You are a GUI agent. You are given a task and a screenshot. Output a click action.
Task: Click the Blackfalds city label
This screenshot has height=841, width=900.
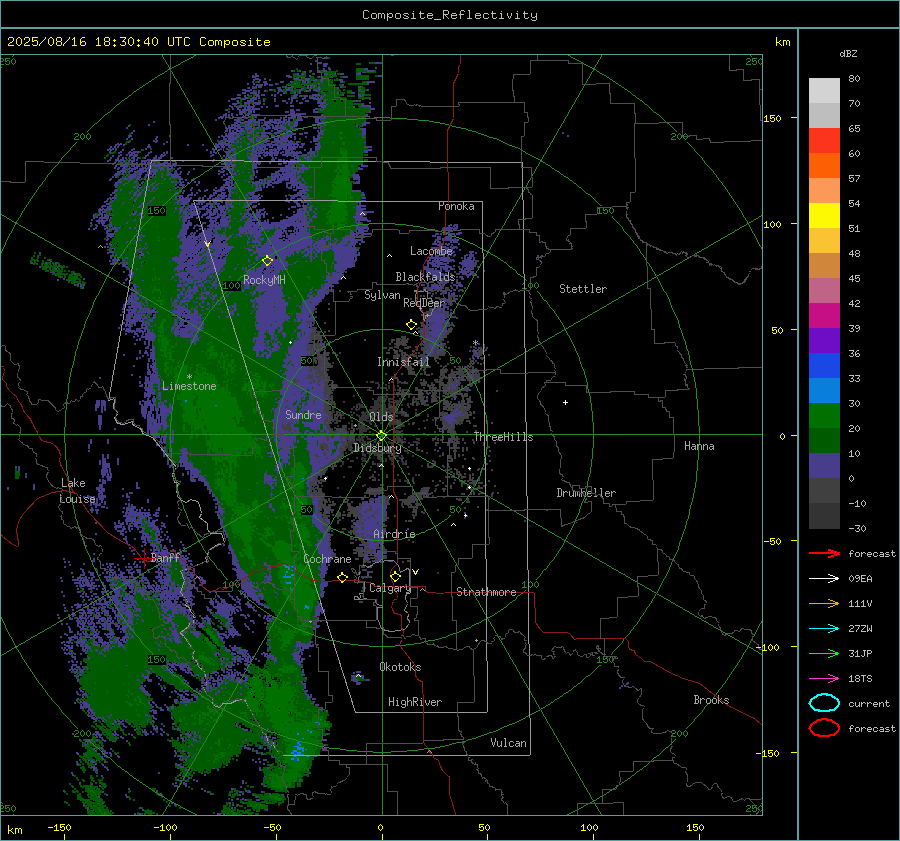click(x=425, y=277)
